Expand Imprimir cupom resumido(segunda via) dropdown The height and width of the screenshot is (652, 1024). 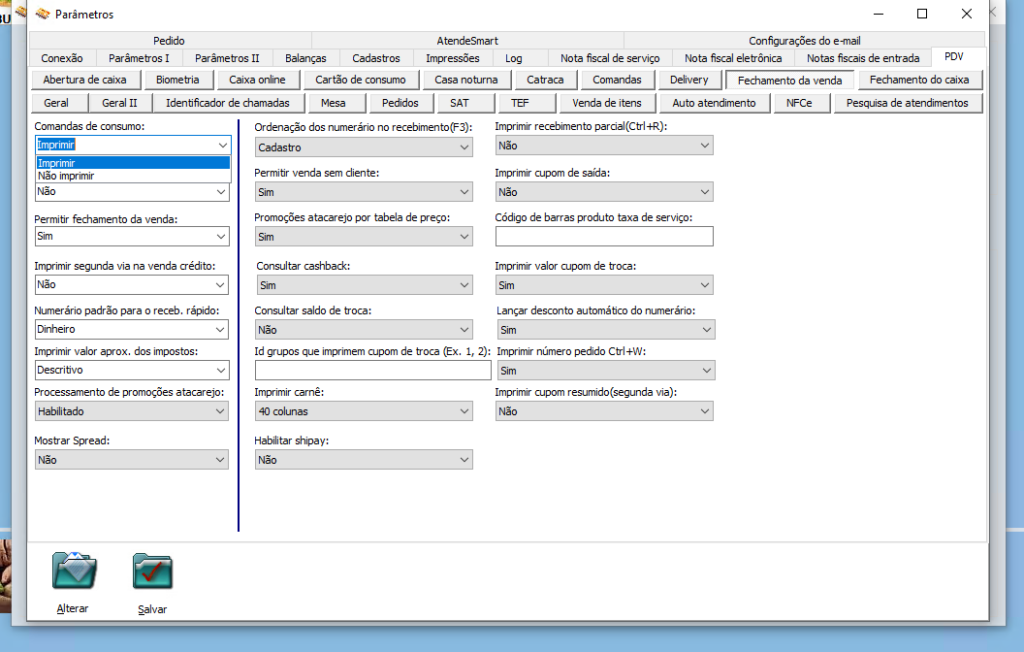click(604, 411)
